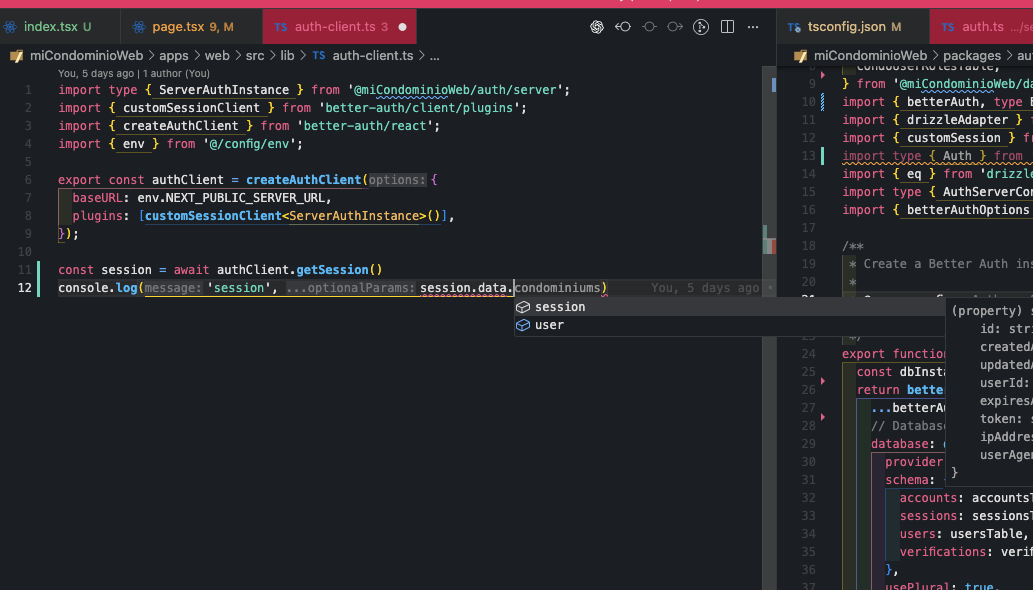Open the editor More Actions ellipsis
The width and height of the screenshot is (1033, 590).
[753, 27]
